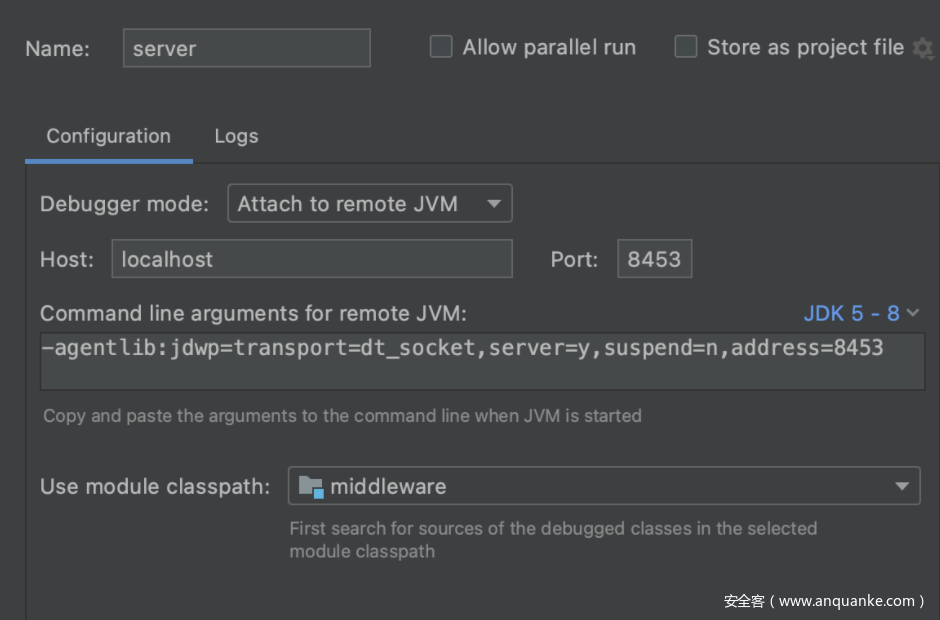Image resolution: width=940 pixels, height=620 pixels.
Task: Click the Port field showing 8453
Action: tap(654, 259)
